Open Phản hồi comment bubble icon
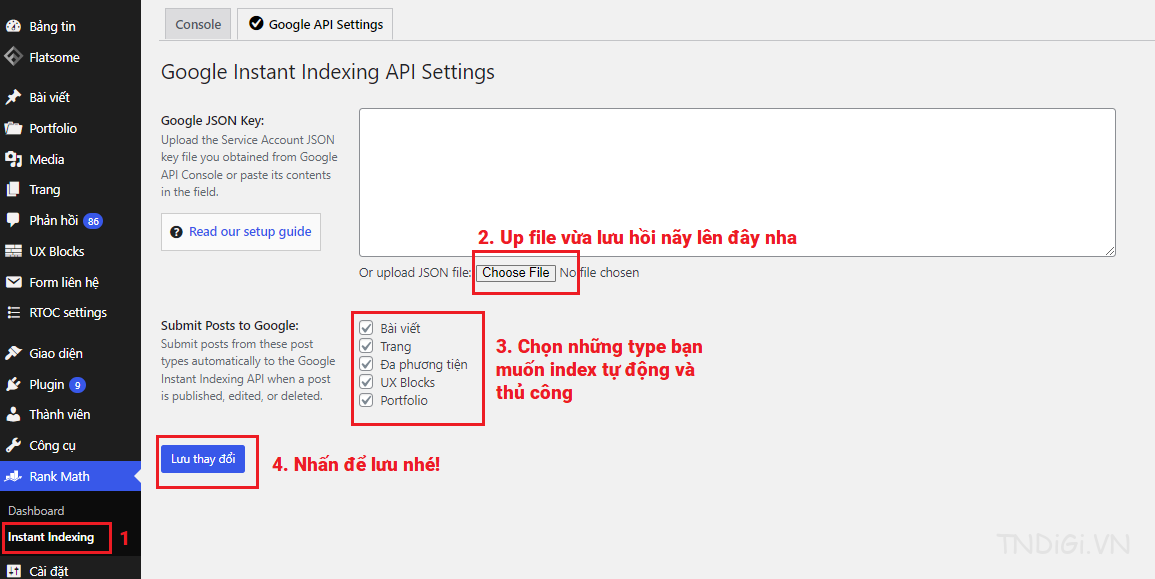This screenshot has height=579, width=1155. point(13,220)
